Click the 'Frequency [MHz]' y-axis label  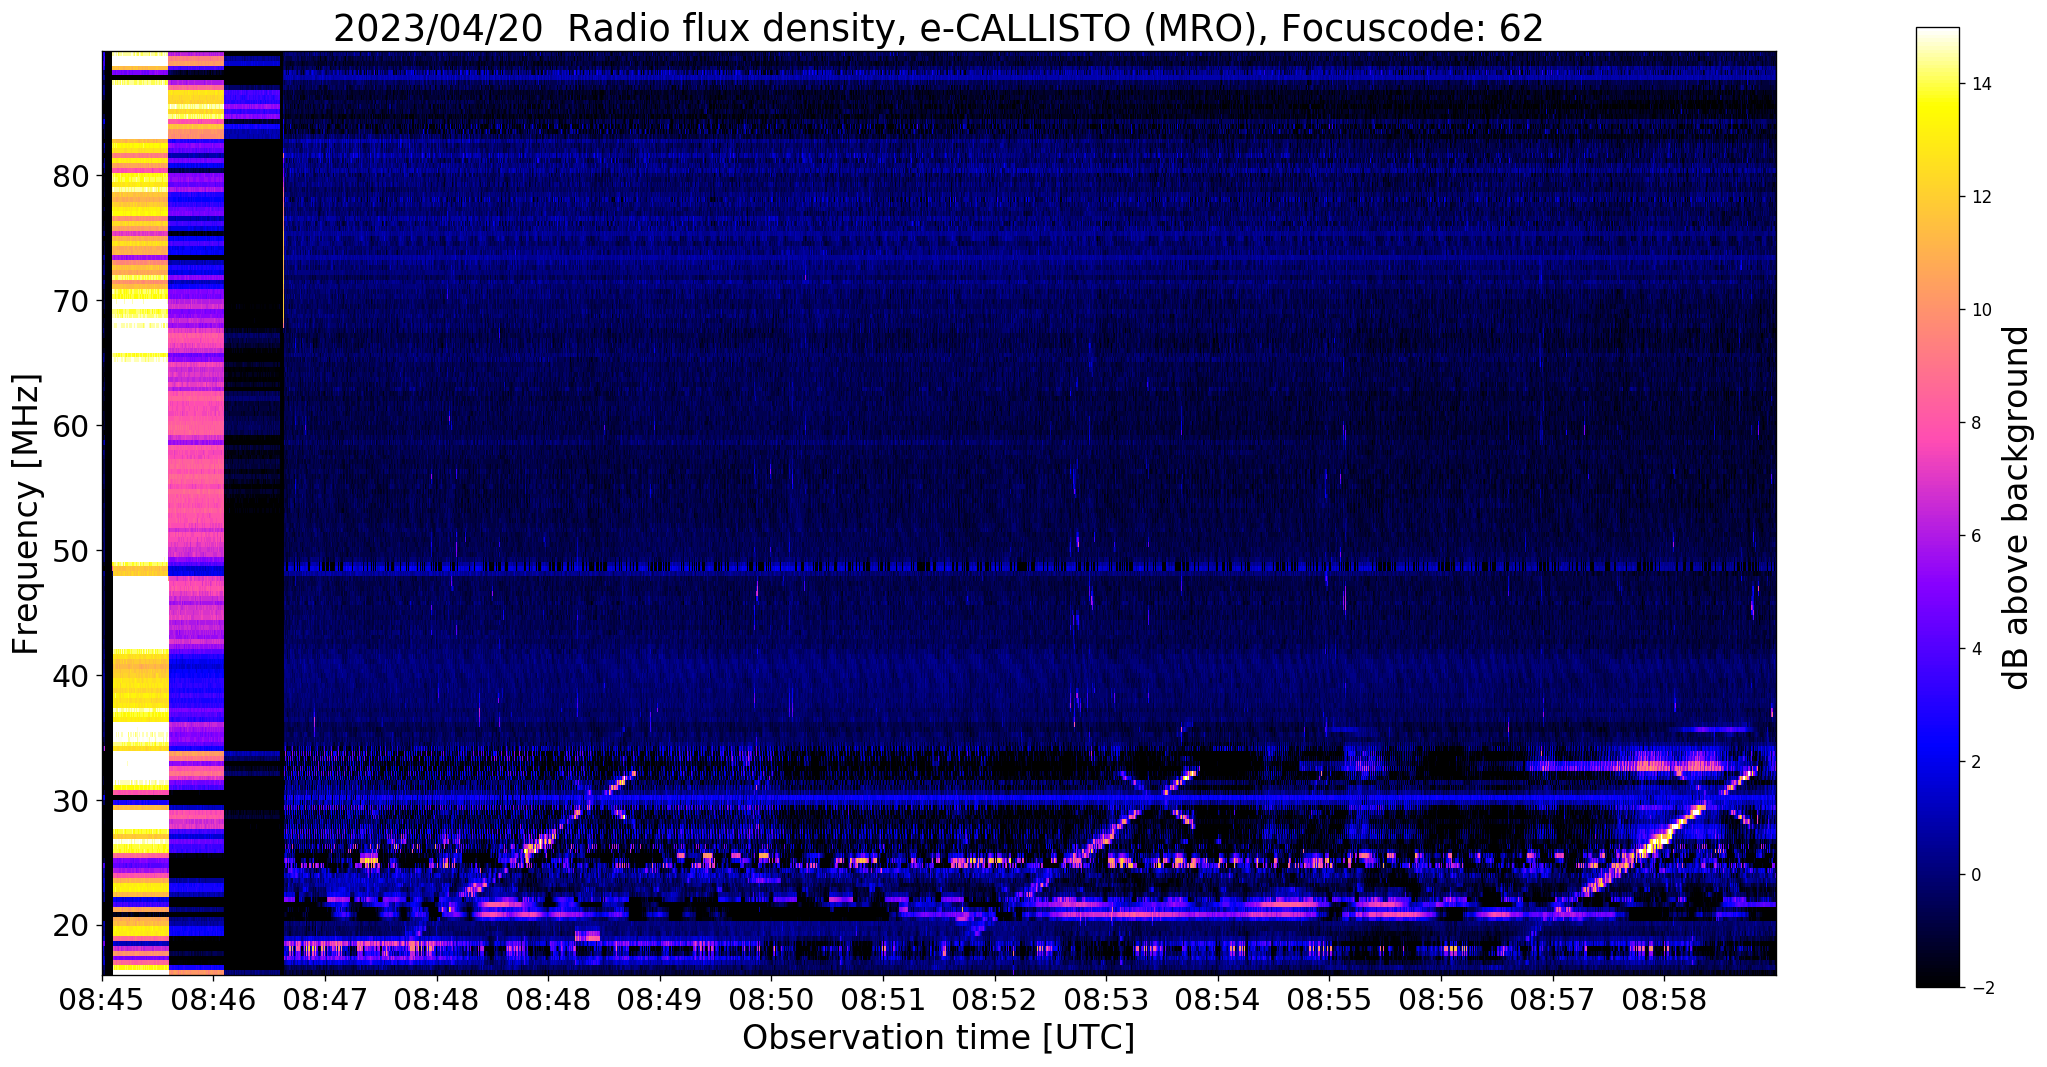[x=27, y=514]
